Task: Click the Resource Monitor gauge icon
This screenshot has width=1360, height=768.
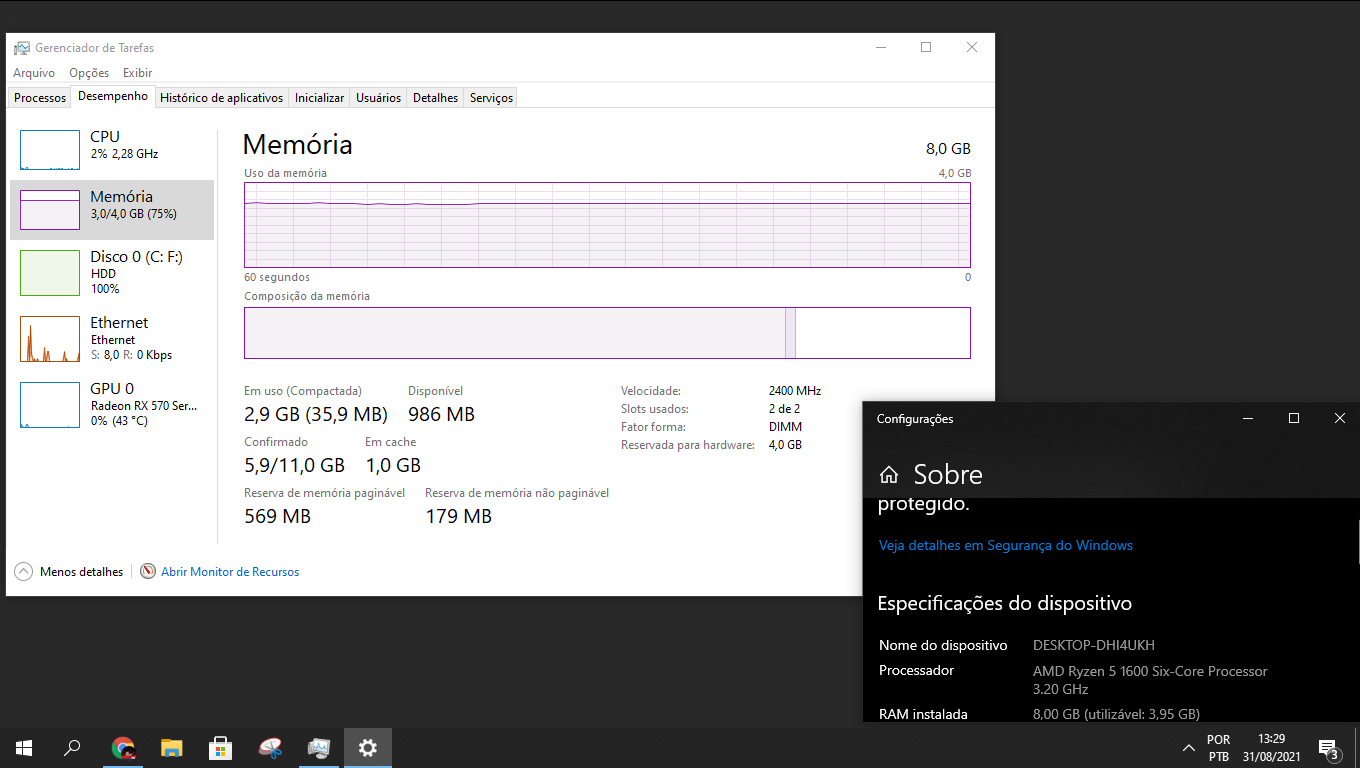Action: (x=148, y=572)
